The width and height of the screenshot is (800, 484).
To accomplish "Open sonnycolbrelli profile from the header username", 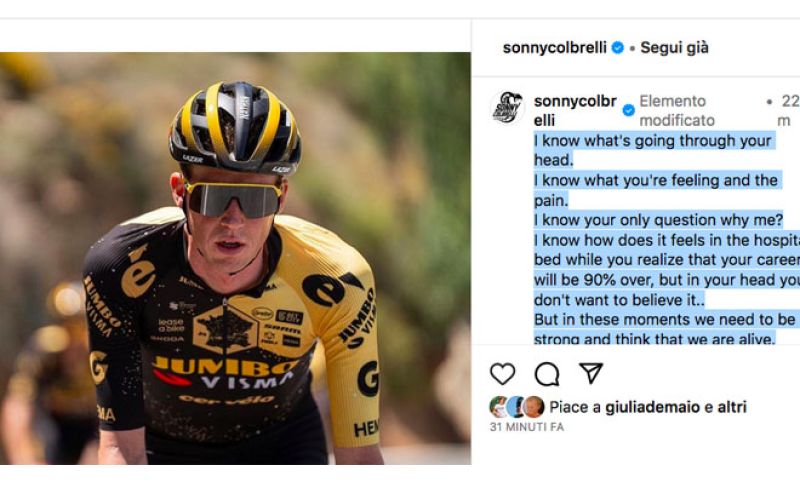I will click(556, 48).
